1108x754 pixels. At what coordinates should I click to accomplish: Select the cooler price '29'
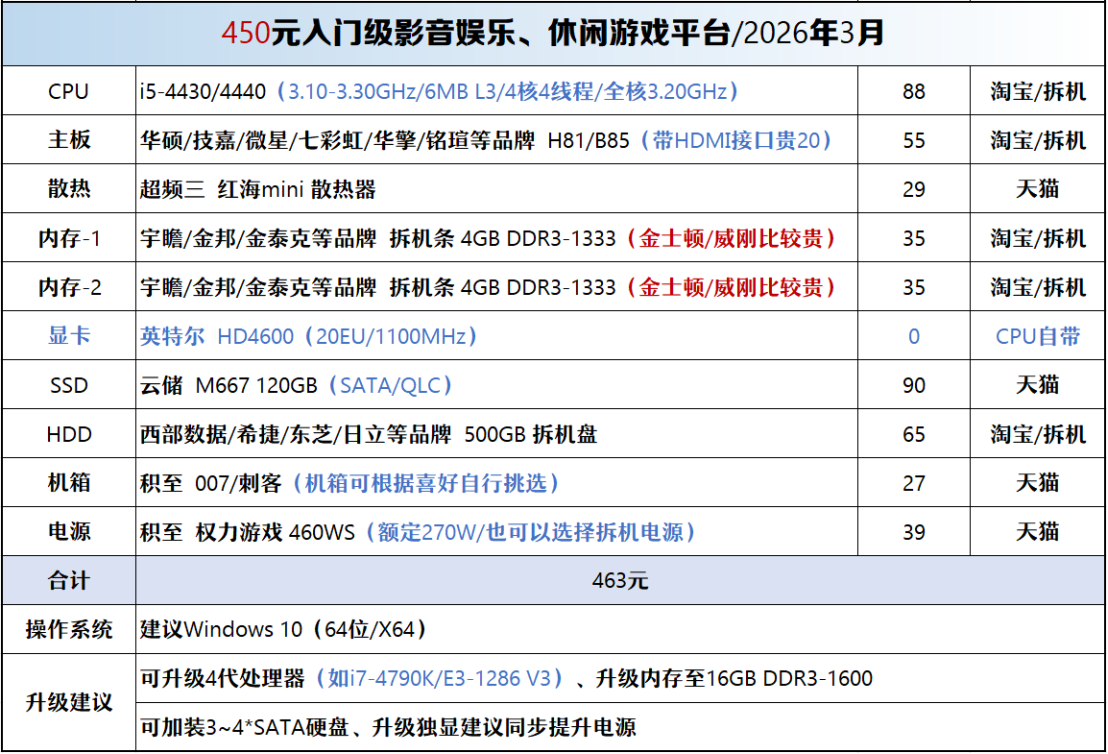(914, 189)
